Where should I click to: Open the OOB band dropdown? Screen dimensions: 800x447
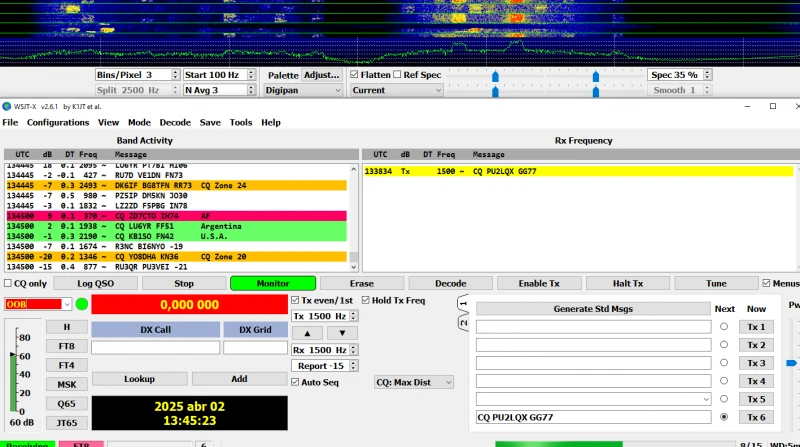(38, 305)
